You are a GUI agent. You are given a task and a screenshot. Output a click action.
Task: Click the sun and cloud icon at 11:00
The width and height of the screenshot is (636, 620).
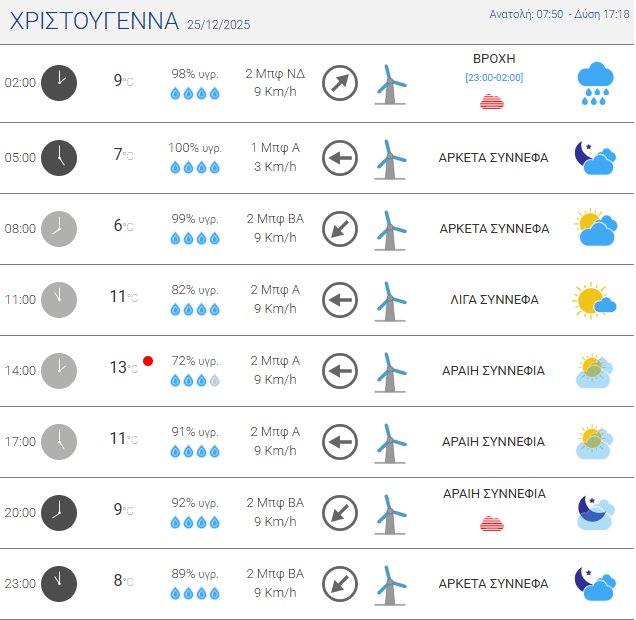click(x=594, y=299)
